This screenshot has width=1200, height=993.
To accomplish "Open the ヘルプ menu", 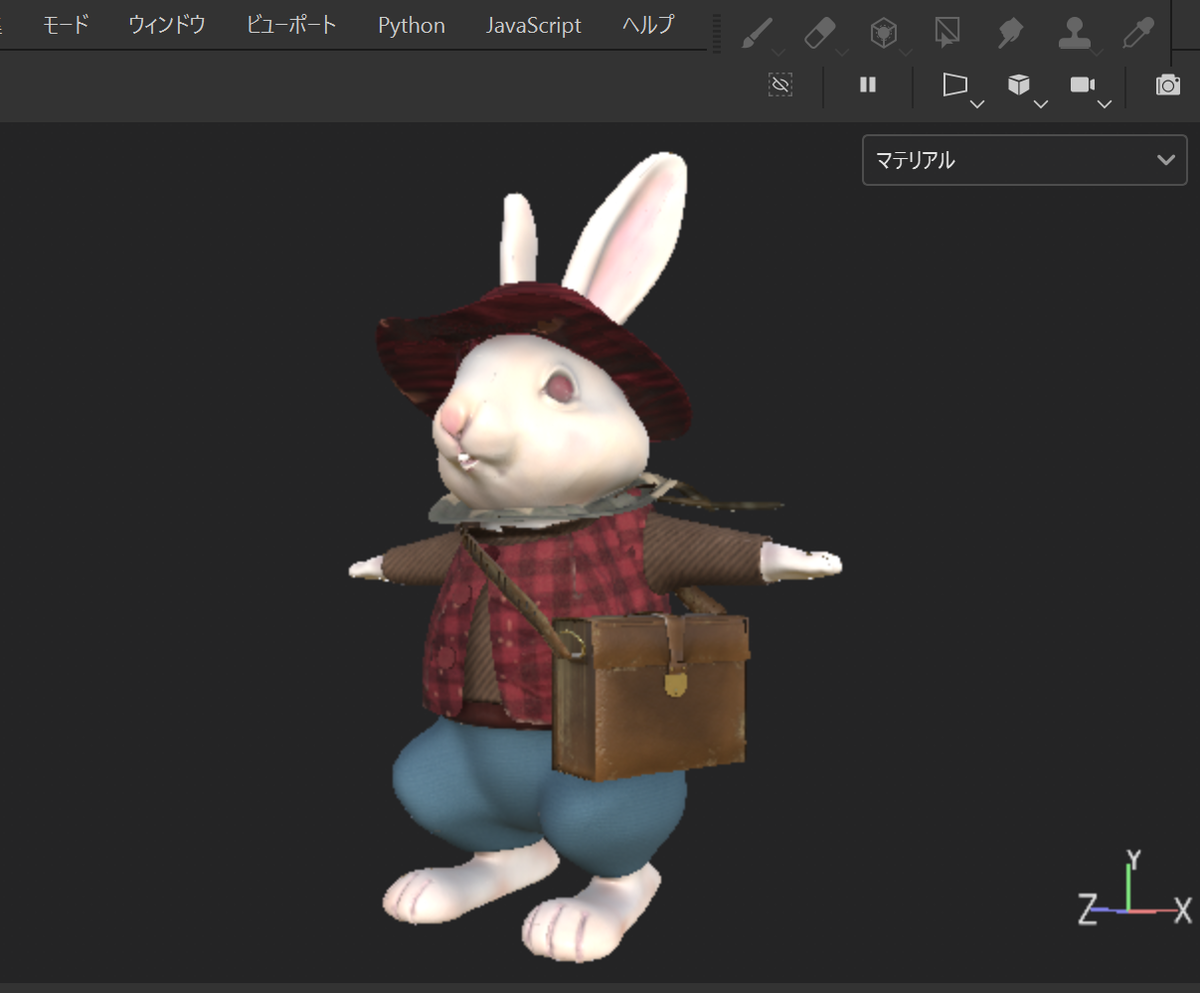I will tap(648, 25).
